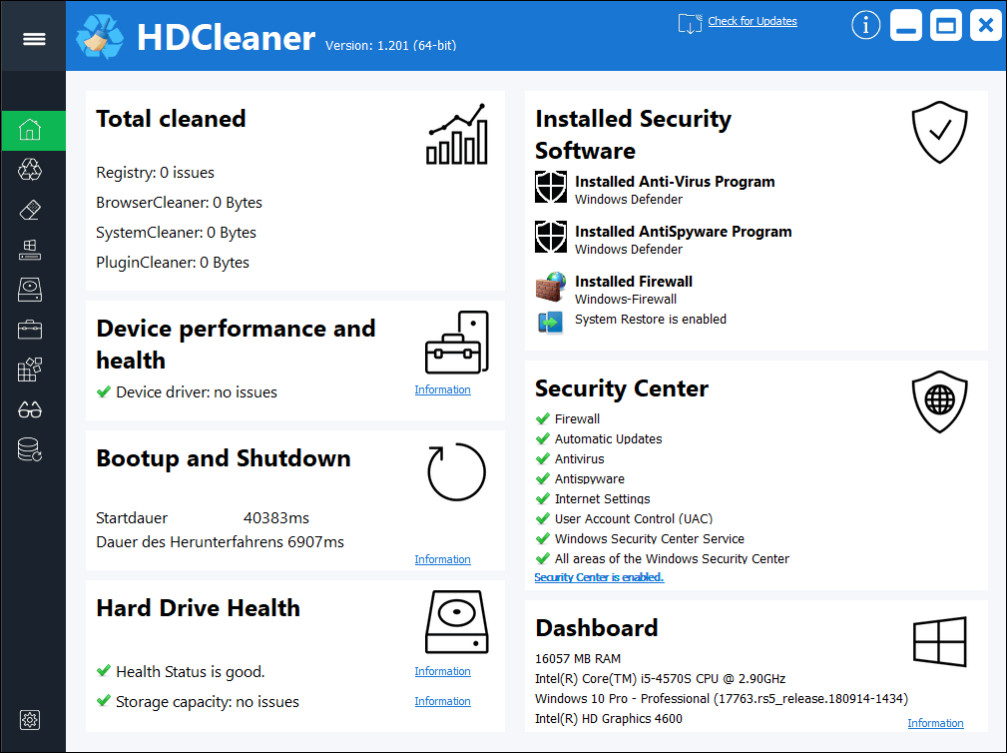This screenshot has height=753, width=1007.
Task: Click the Windows logo icon beside Dashboard
Action: (x=938, y=643)
